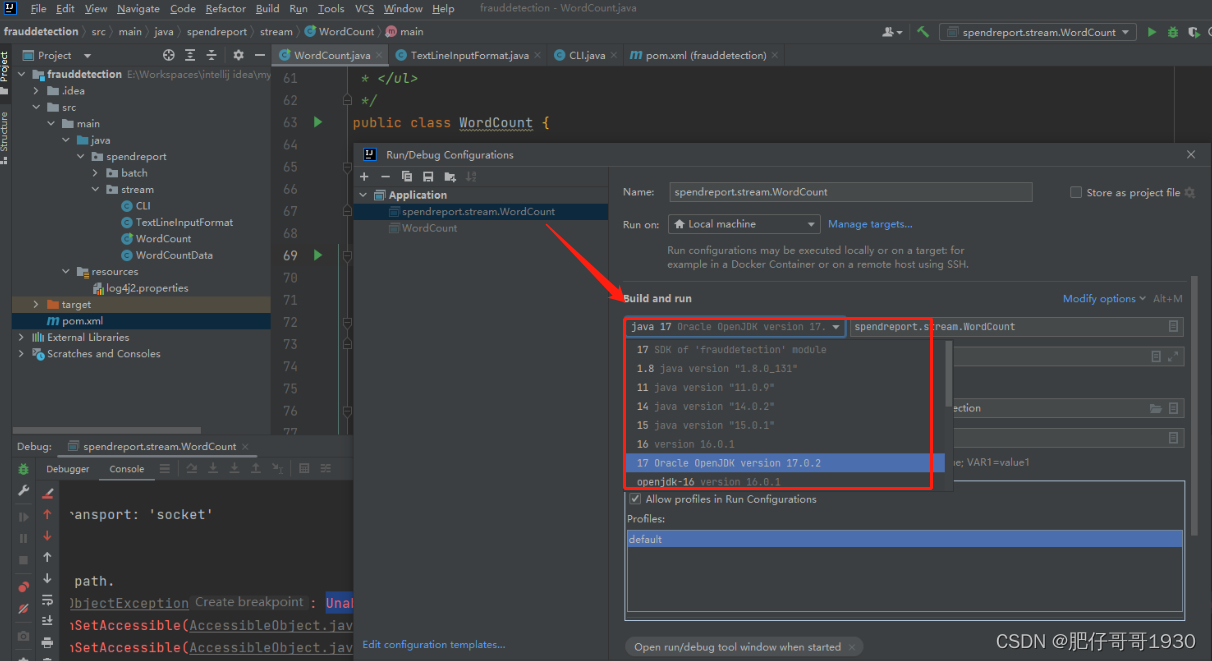The image size is (1212, 661).
Task: Click Manage targets link
Action: tap(870, 224)
